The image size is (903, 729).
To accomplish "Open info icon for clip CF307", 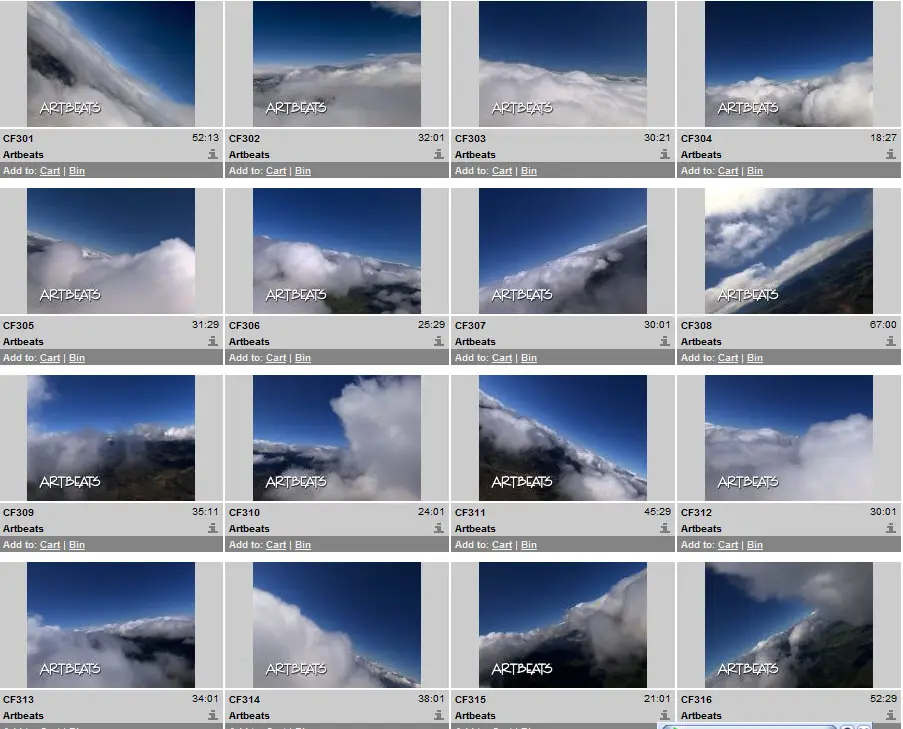I will pyautogui.click(x=665, y=341).
